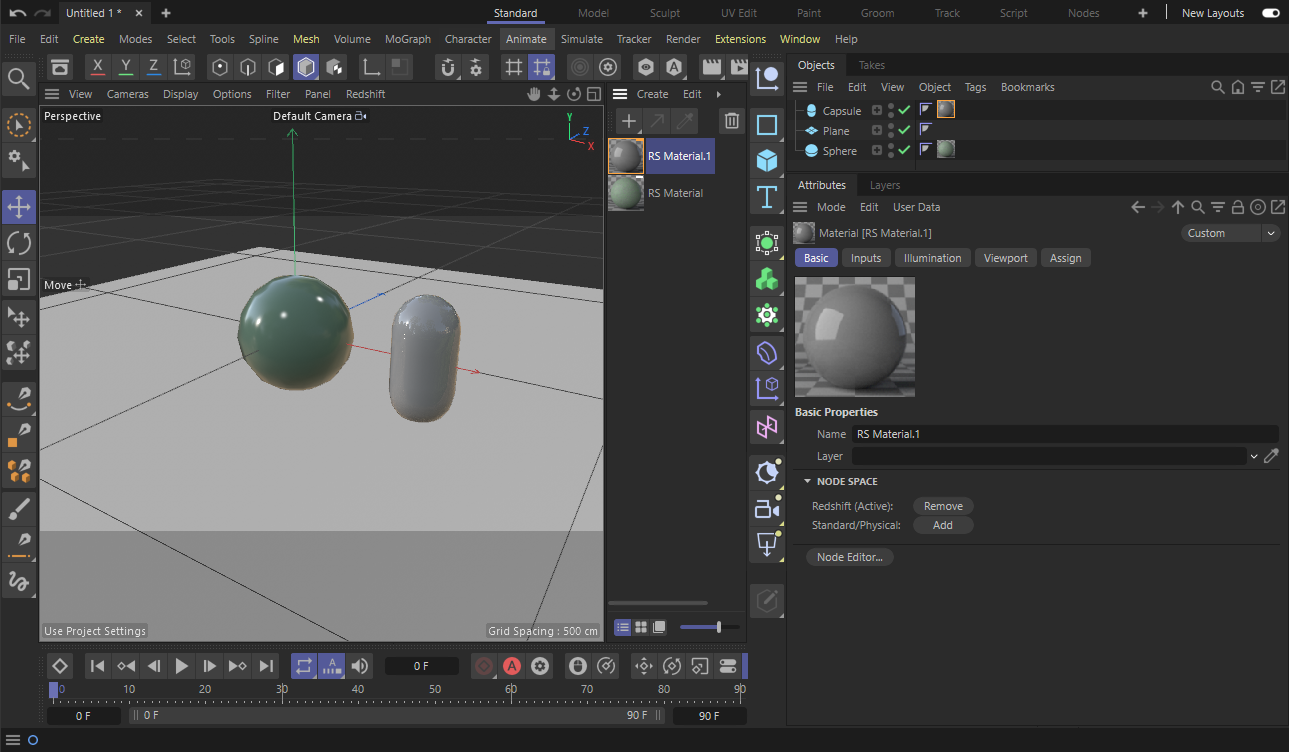Click the Node Editor button
Screen dimensions: 1289x752
pyautogui.click(x=849, y=557)
